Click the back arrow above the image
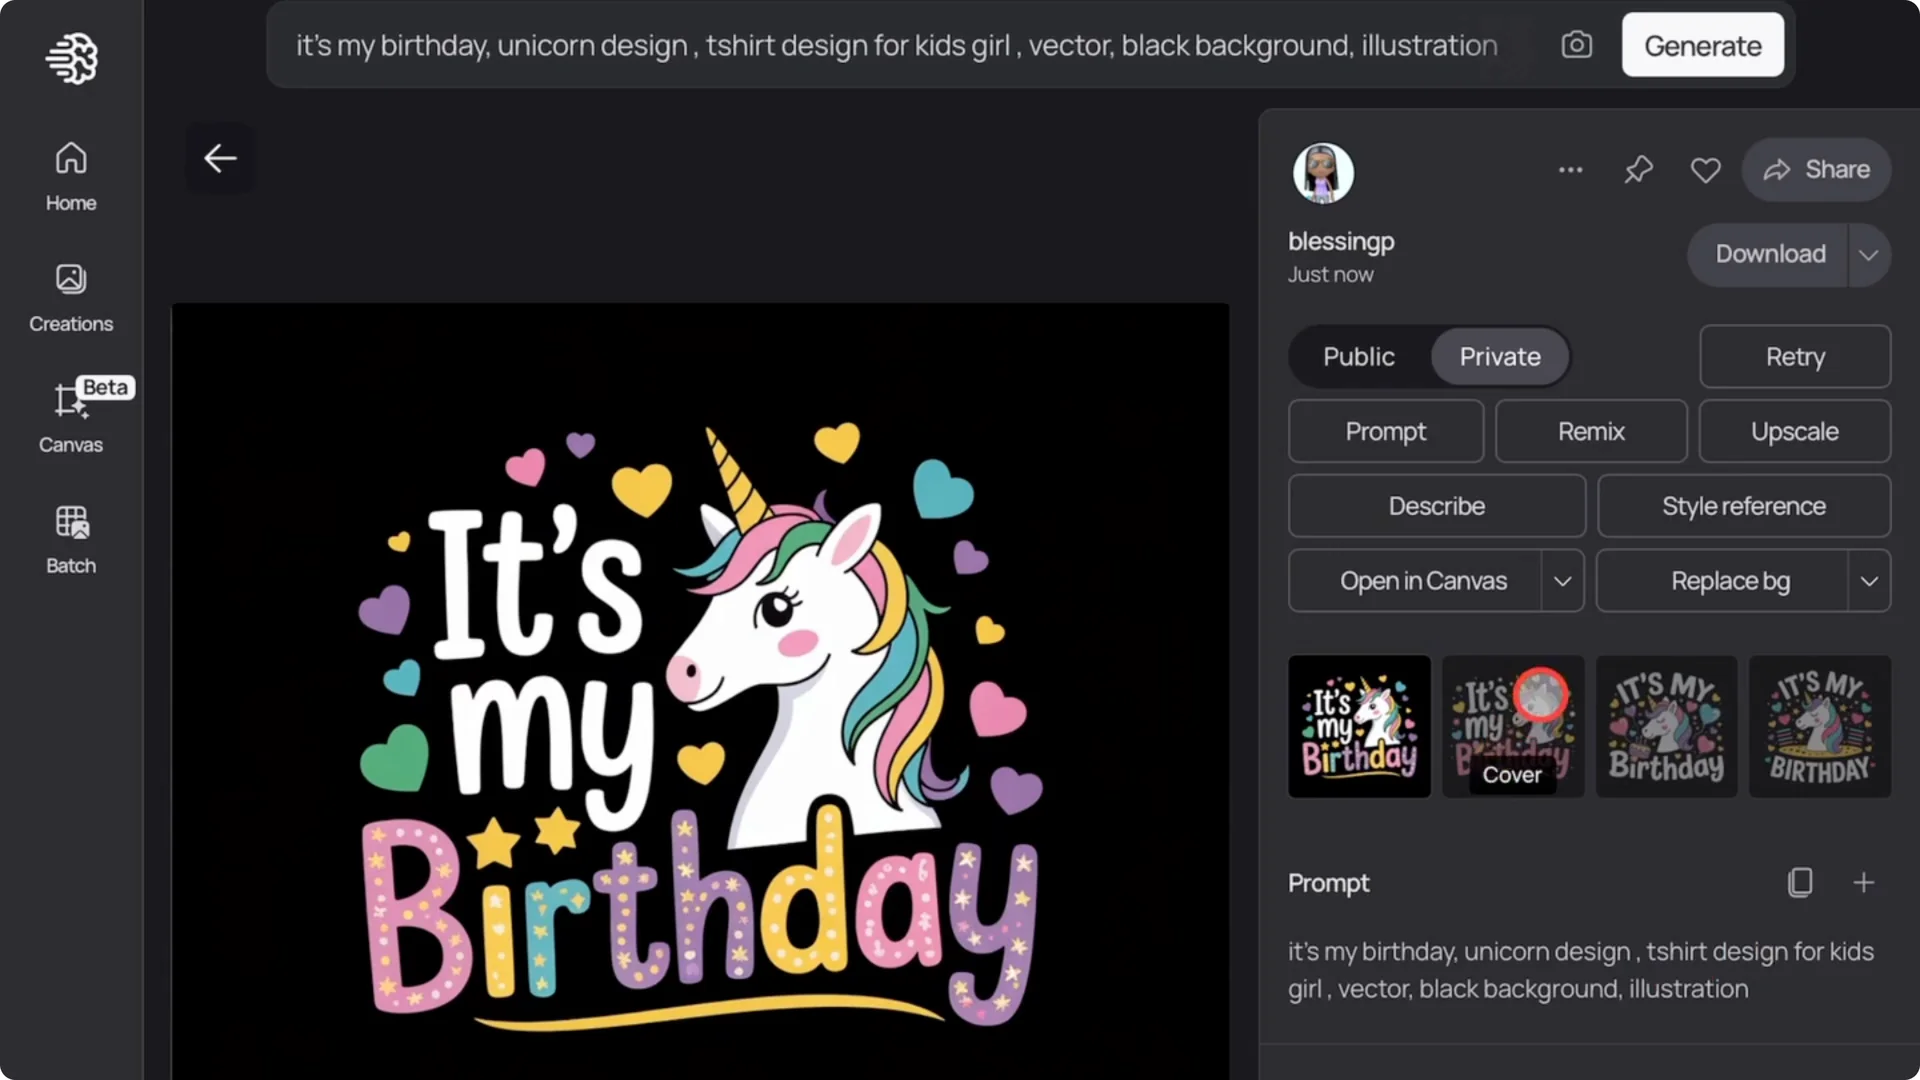The image size is (1920, 1080). click(x=220, y=158)
